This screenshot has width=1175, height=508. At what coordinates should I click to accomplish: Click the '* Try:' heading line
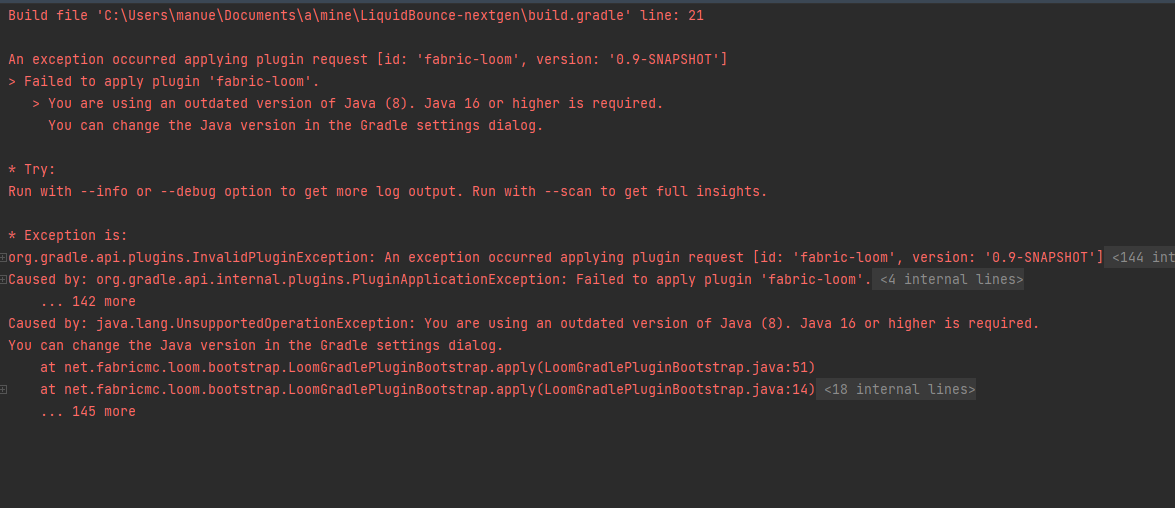pos(32,170)
